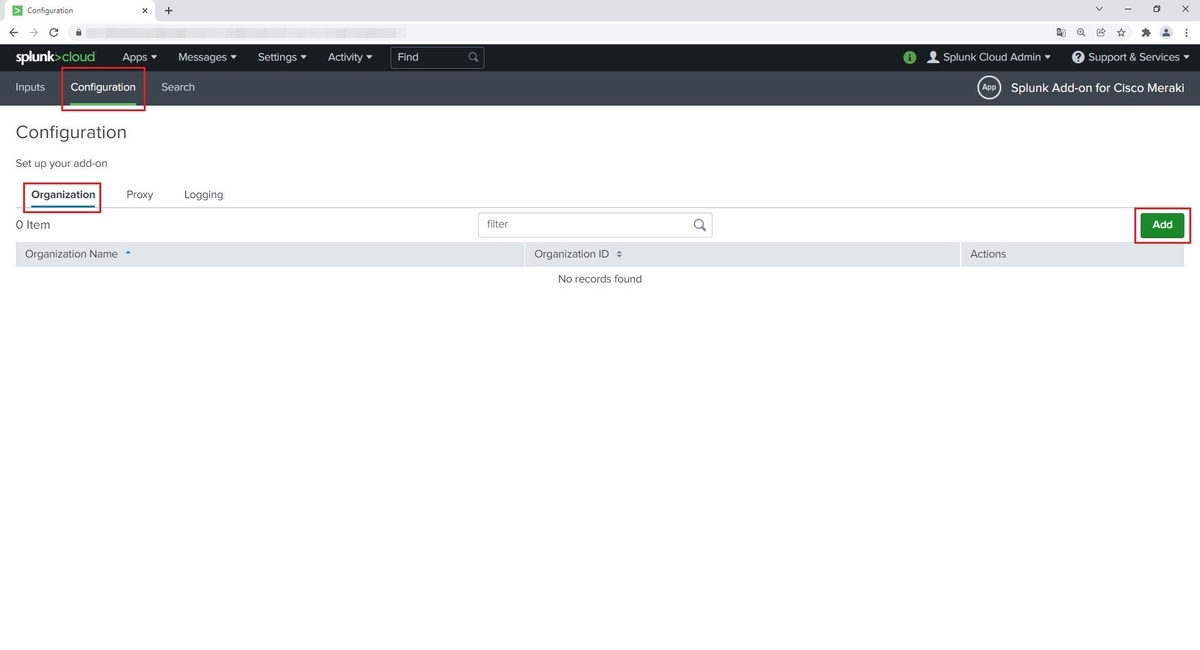Open the Inputs navigation item
Screen dimensions: 1200x650
click(x=29, y=87)
